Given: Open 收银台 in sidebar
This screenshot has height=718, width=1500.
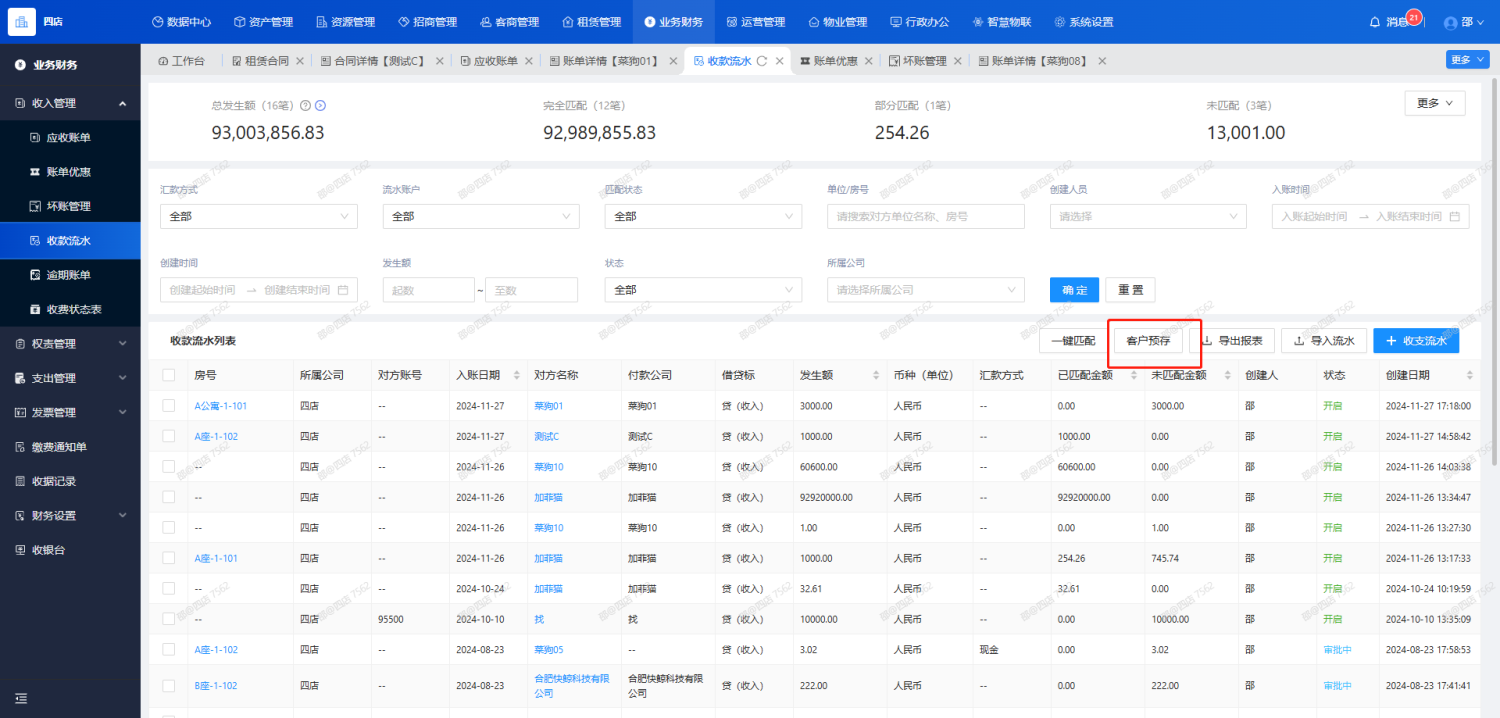Looking at the screenshot, I should coord(70,550).
